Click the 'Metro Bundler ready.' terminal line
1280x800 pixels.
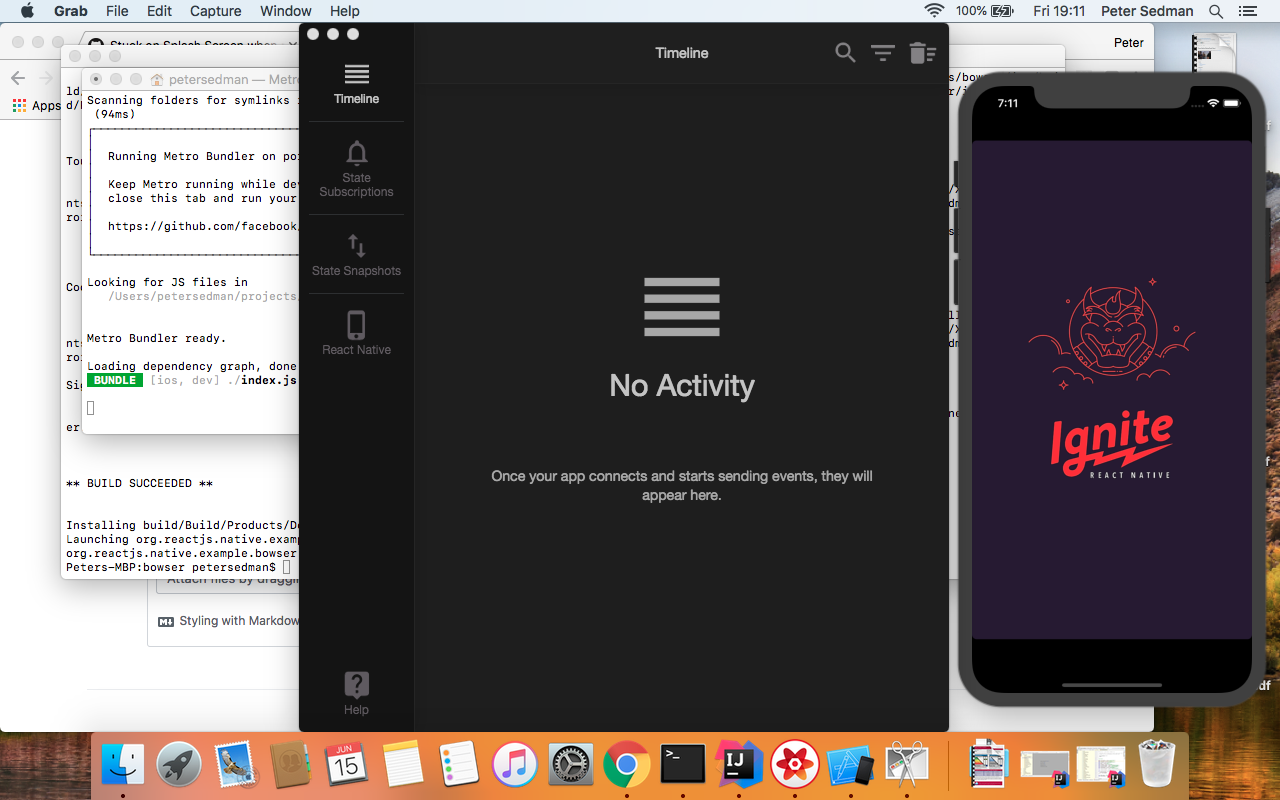(157, 338)
